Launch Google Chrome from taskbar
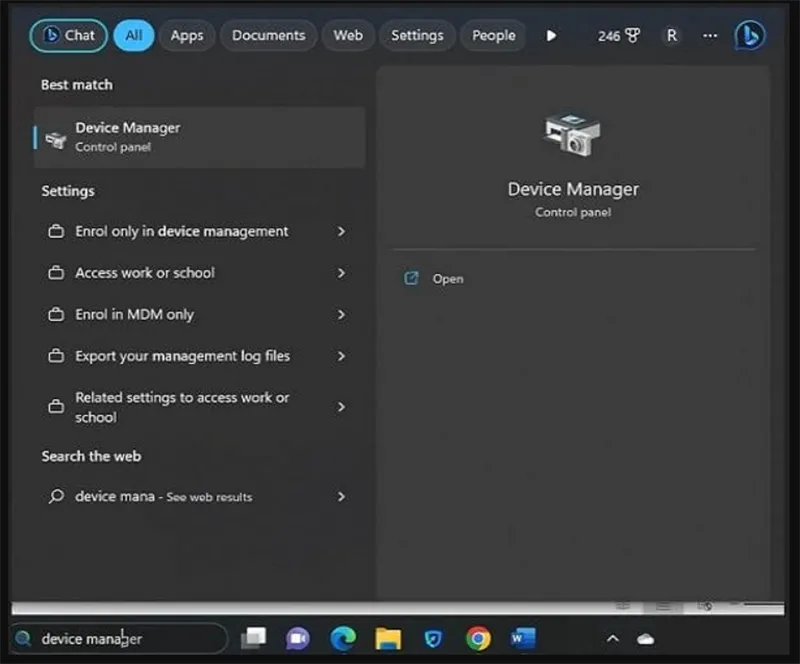This screenshot has height=664, width=800. 478,638
